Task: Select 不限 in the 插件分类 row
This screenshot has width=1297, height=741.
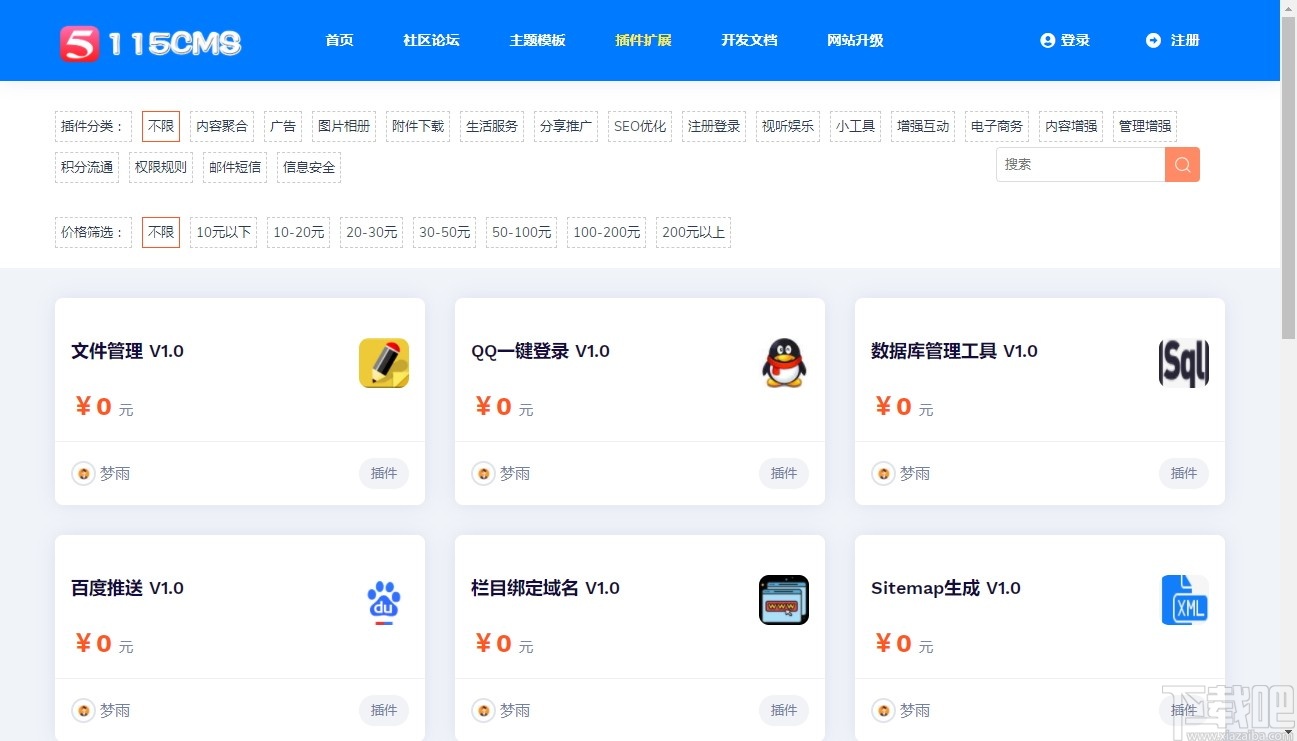Action: pos(161,126)
